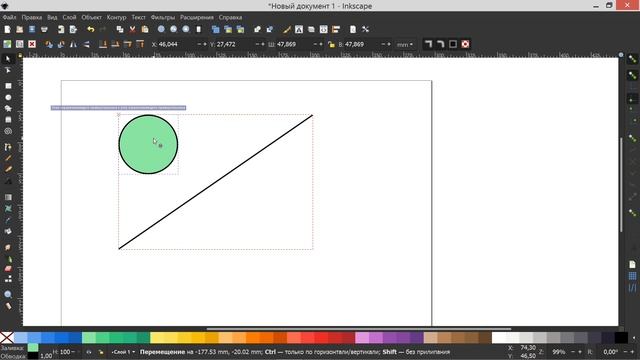Screen dimensions: 640x360
Task: Select the Ellipse tool
Action: [8, 98]
